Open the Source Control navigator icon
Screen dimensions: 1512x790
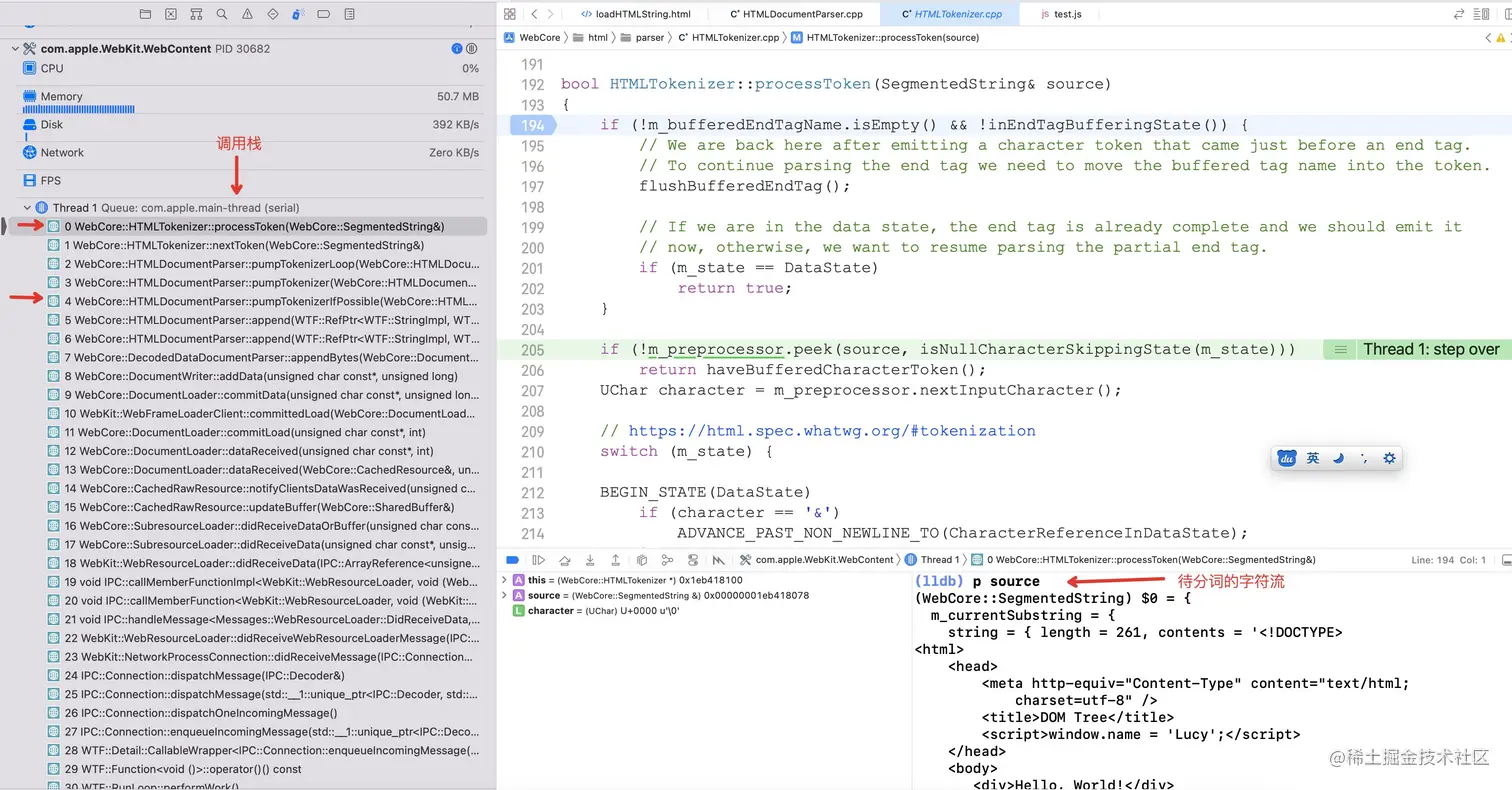click(x=171, y=14)
